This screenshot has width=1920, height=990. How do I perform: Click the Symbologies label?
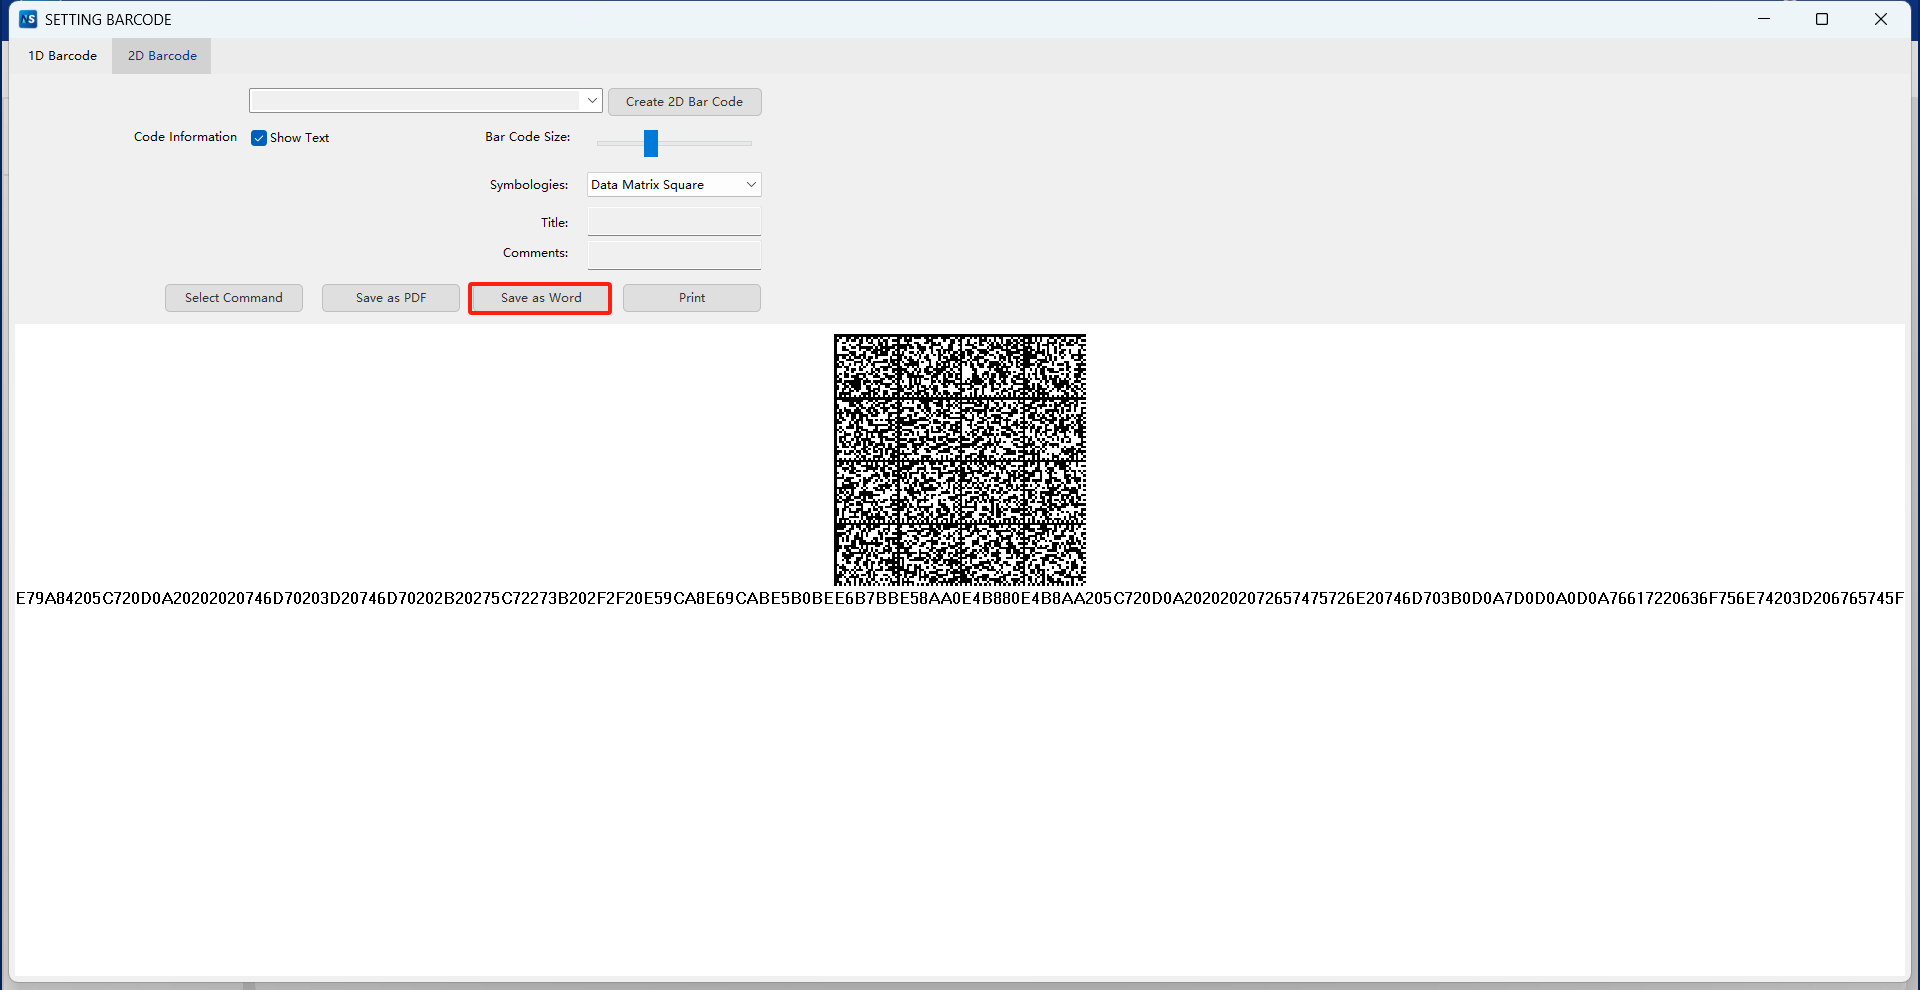pos(529,185)
